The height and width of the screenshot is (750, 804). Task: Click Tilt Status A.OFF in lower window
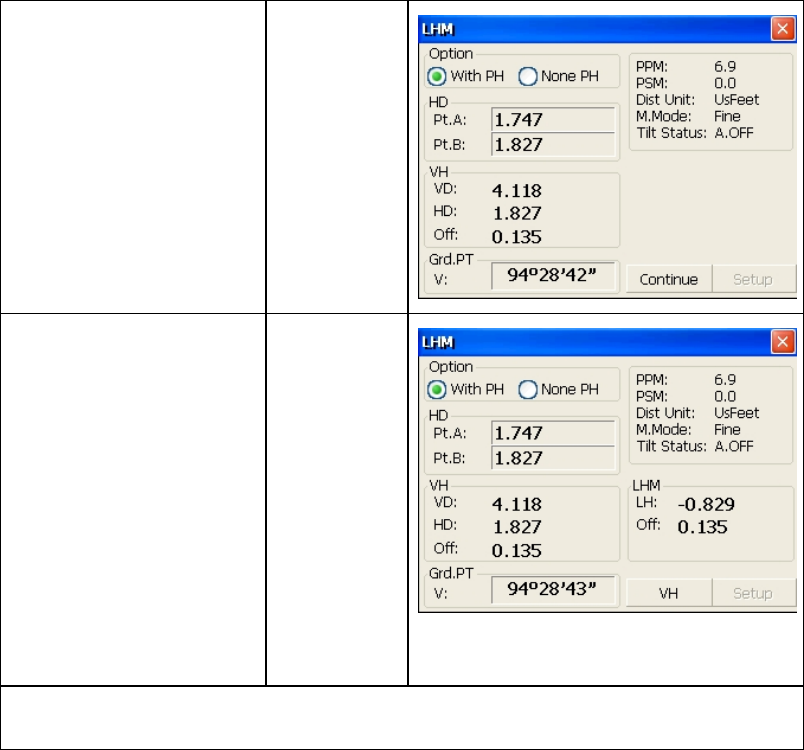tap(734, 446)
